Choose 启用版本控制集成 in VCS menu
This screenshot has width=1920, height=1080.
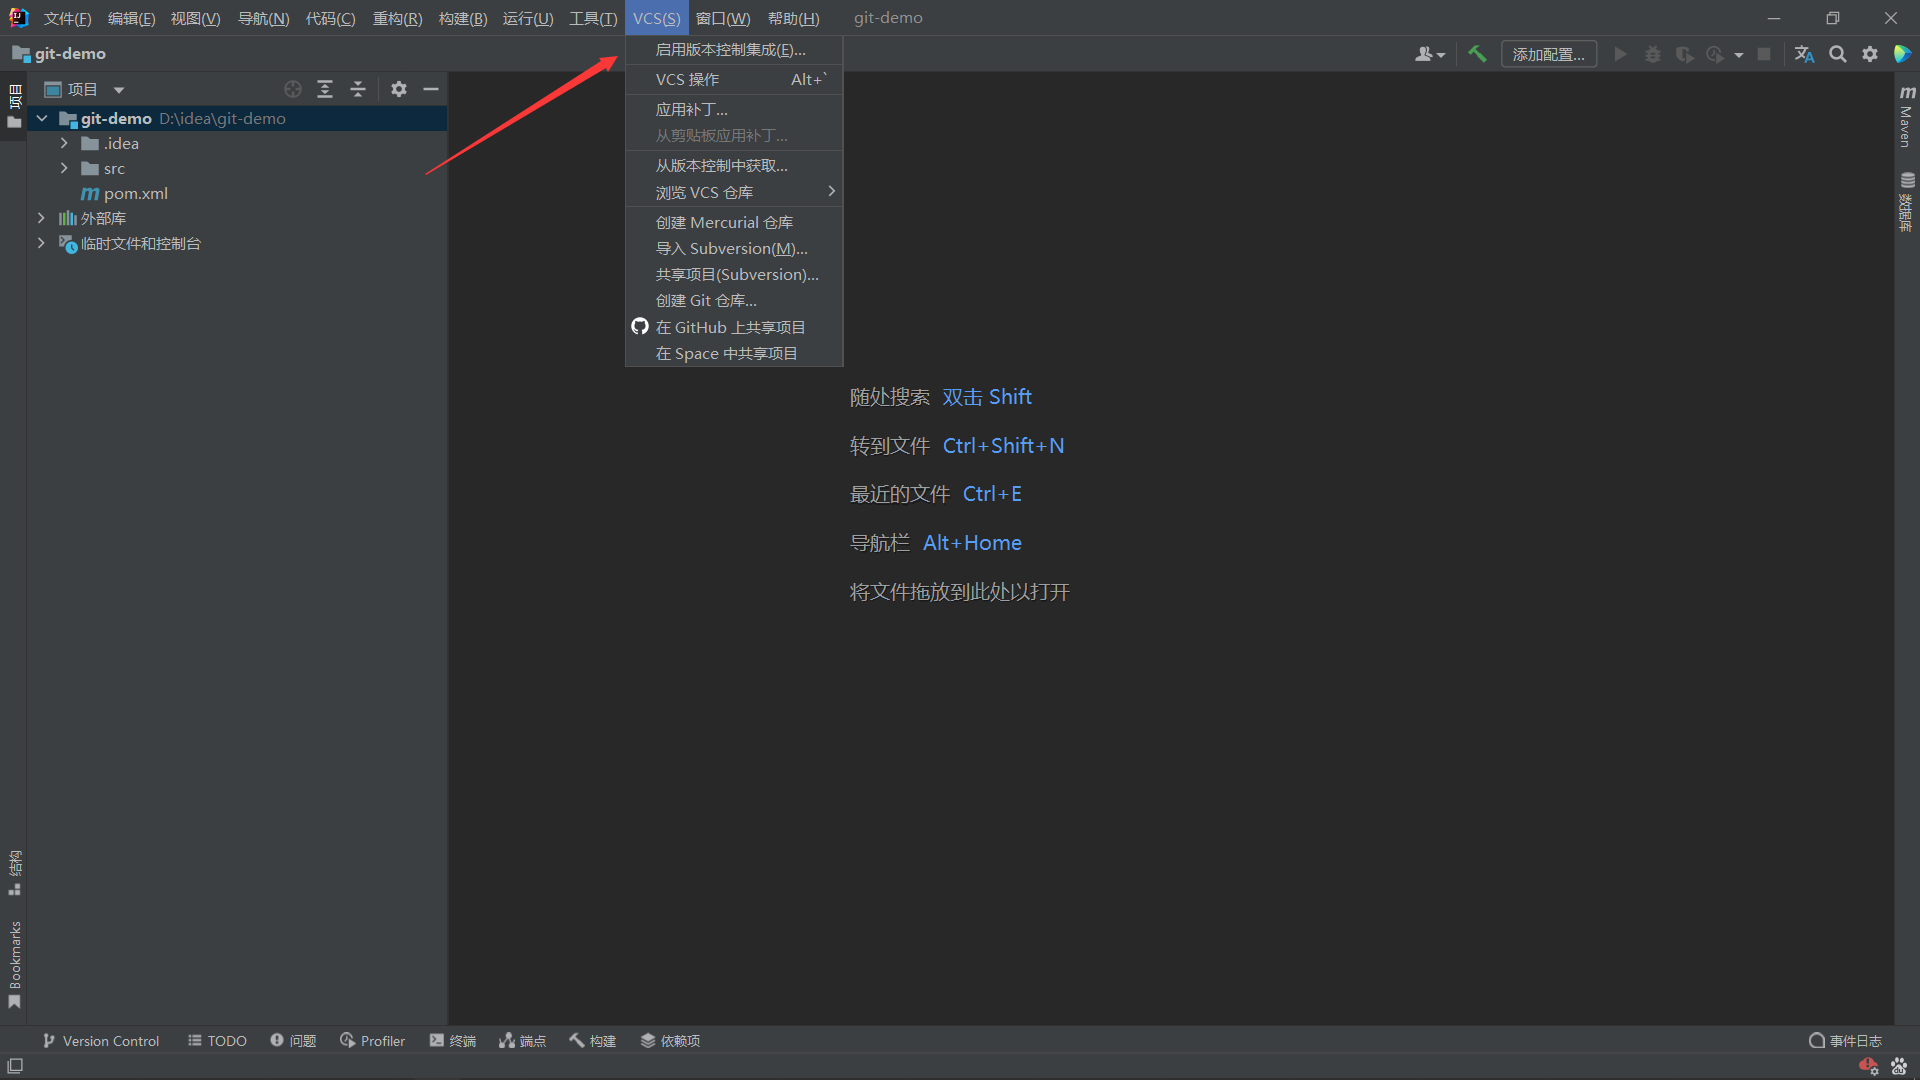[x=734, y=49]
